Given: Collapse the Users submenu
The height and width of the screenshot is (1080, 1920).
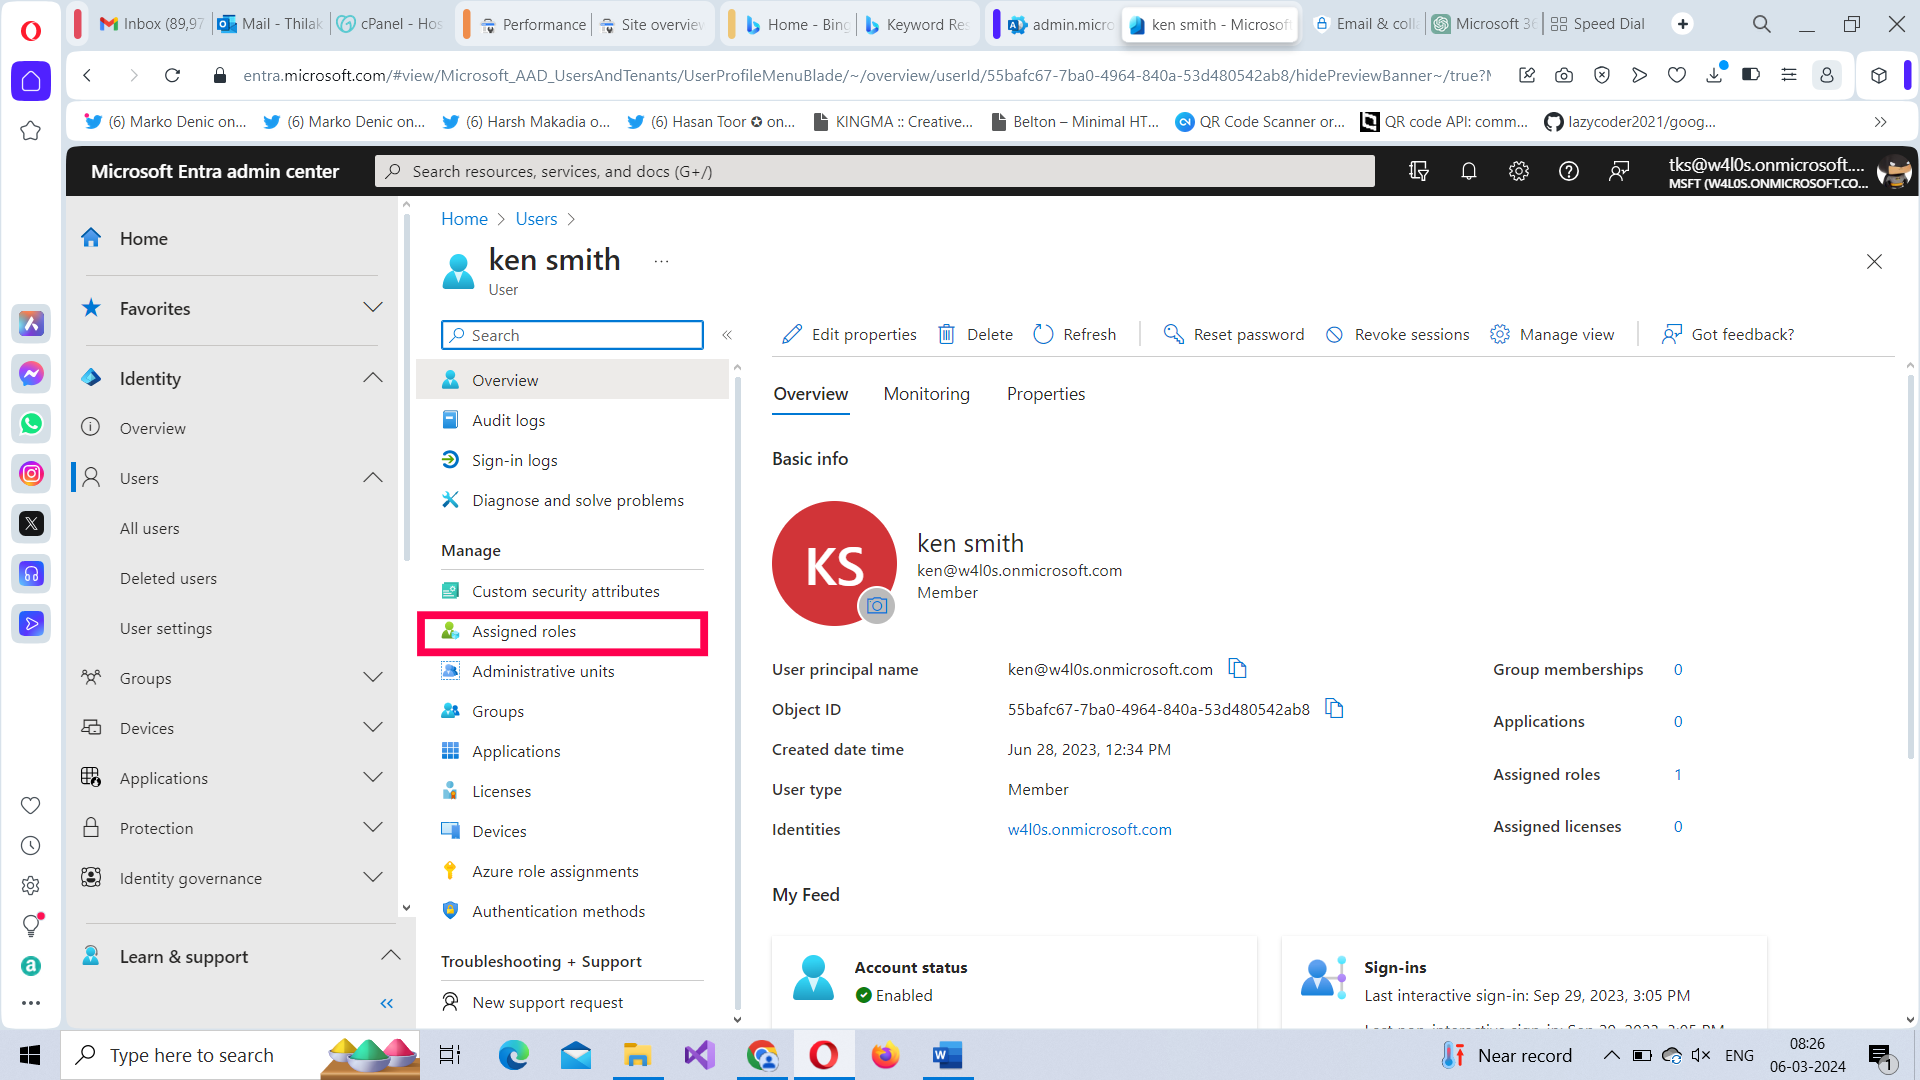Looking at the screenshot, I should coord(373,478).
